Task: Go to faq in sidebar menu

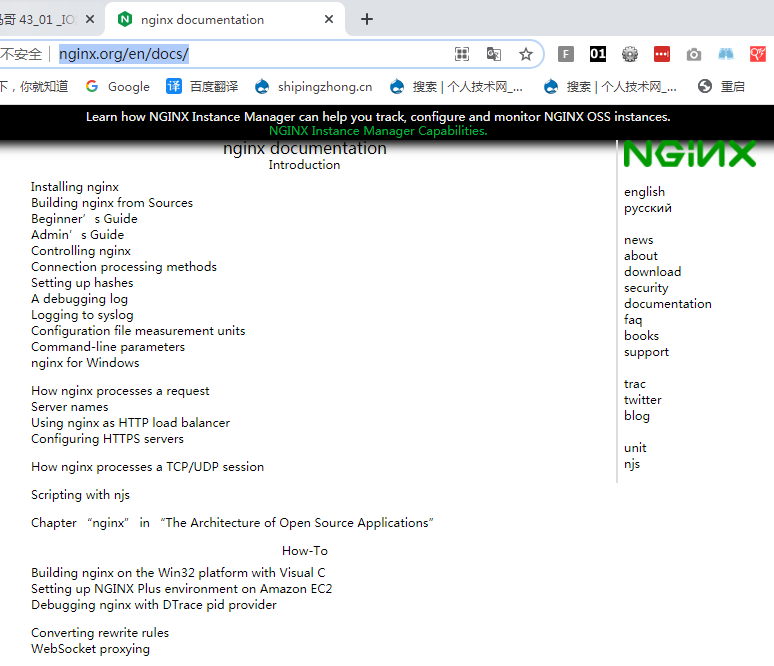Action: [x=633, y=320]
